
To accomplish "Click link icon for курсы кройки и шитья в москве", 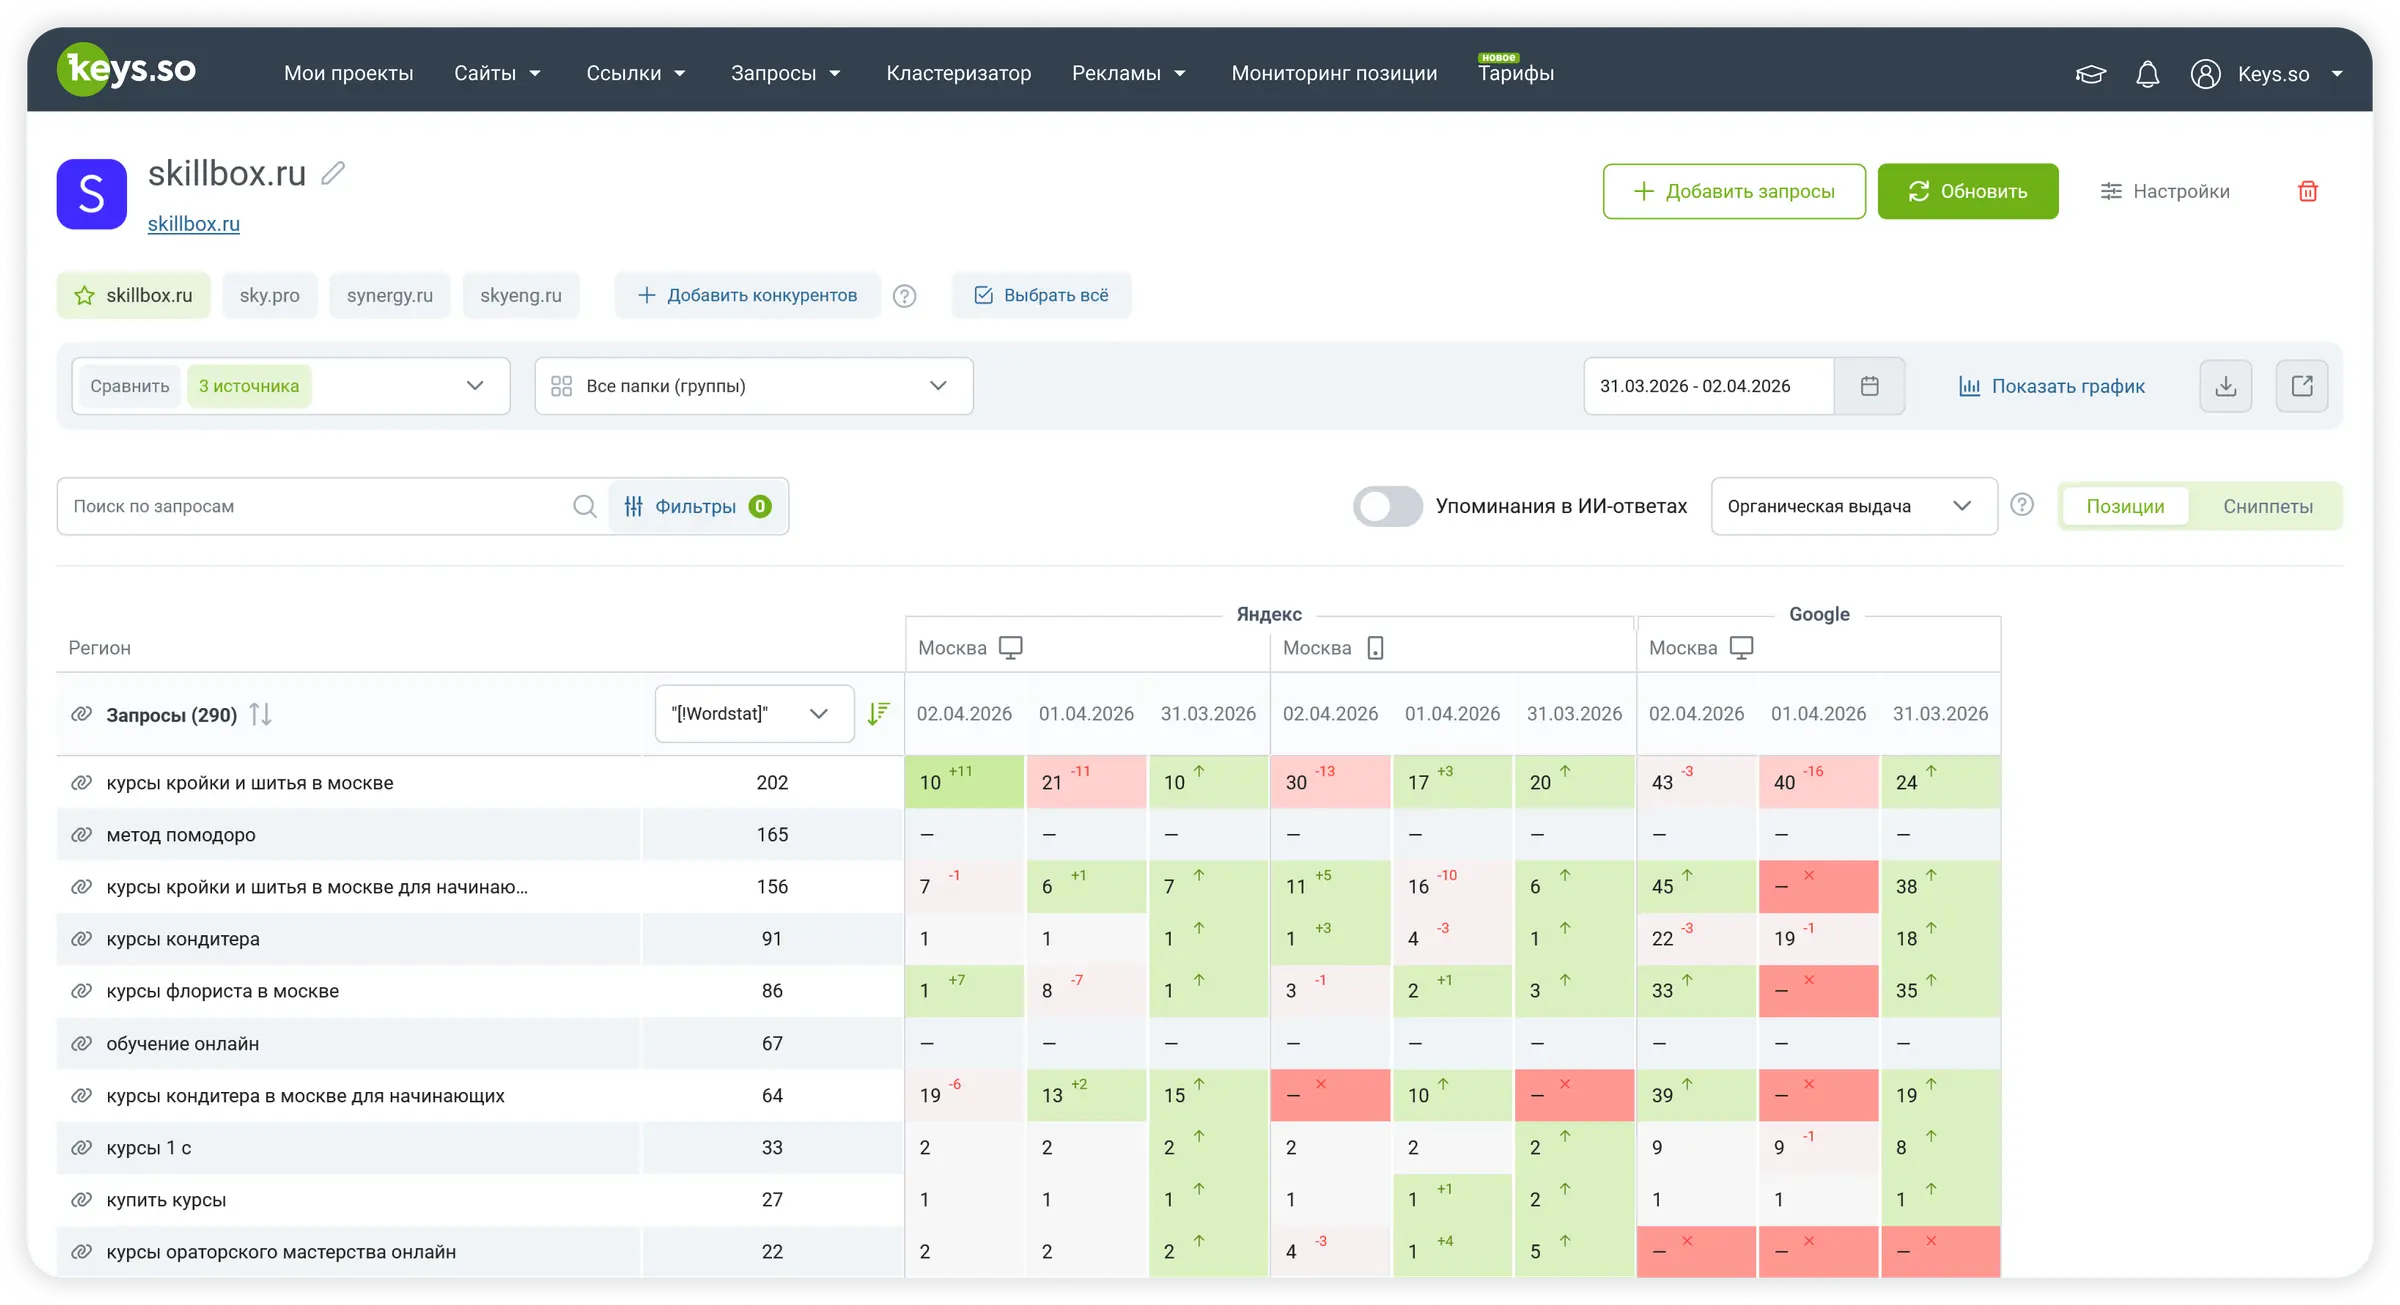I will point(82,783).
